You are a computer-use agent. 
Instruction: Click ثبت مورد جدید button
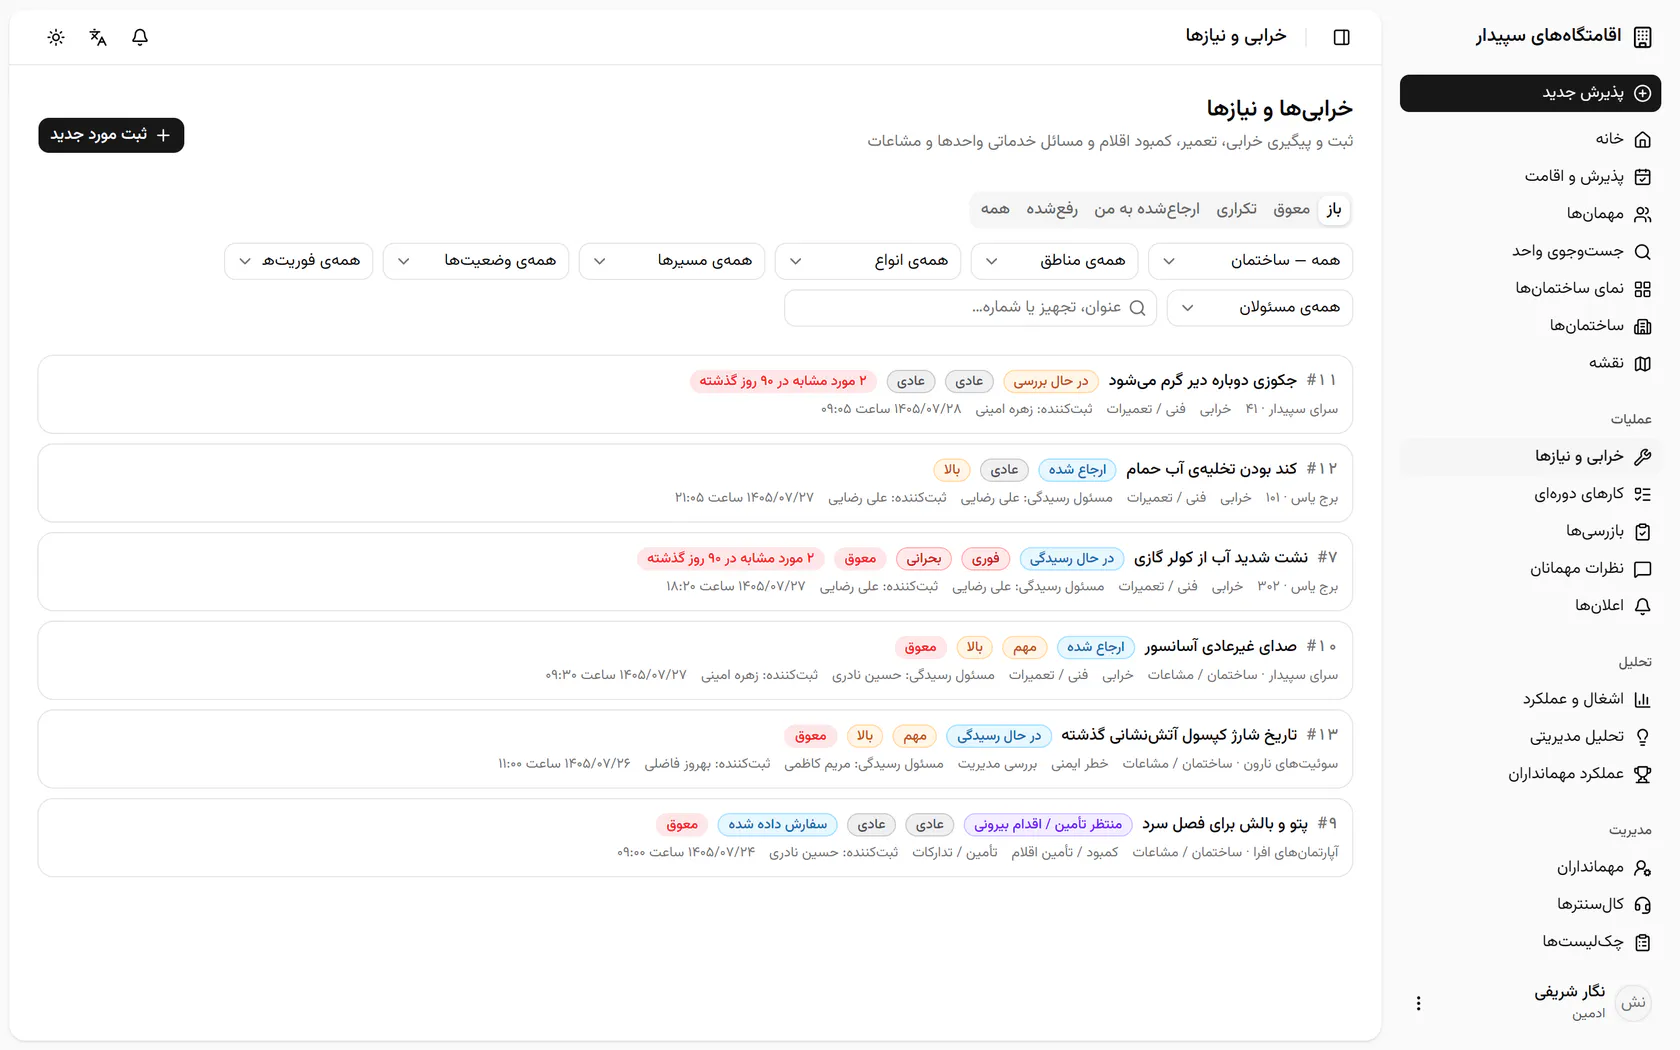111,135
